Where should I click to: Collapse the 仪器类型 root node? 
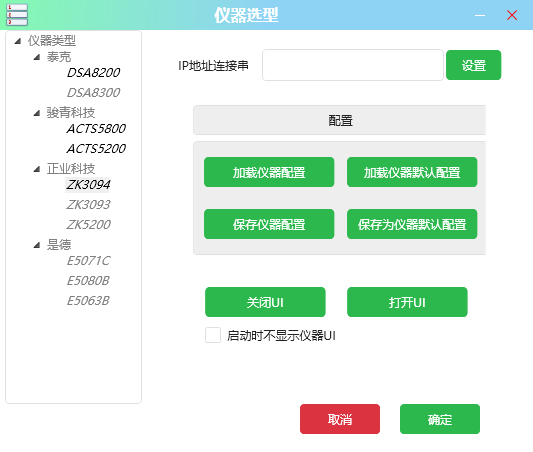click(x=18, y=41)
